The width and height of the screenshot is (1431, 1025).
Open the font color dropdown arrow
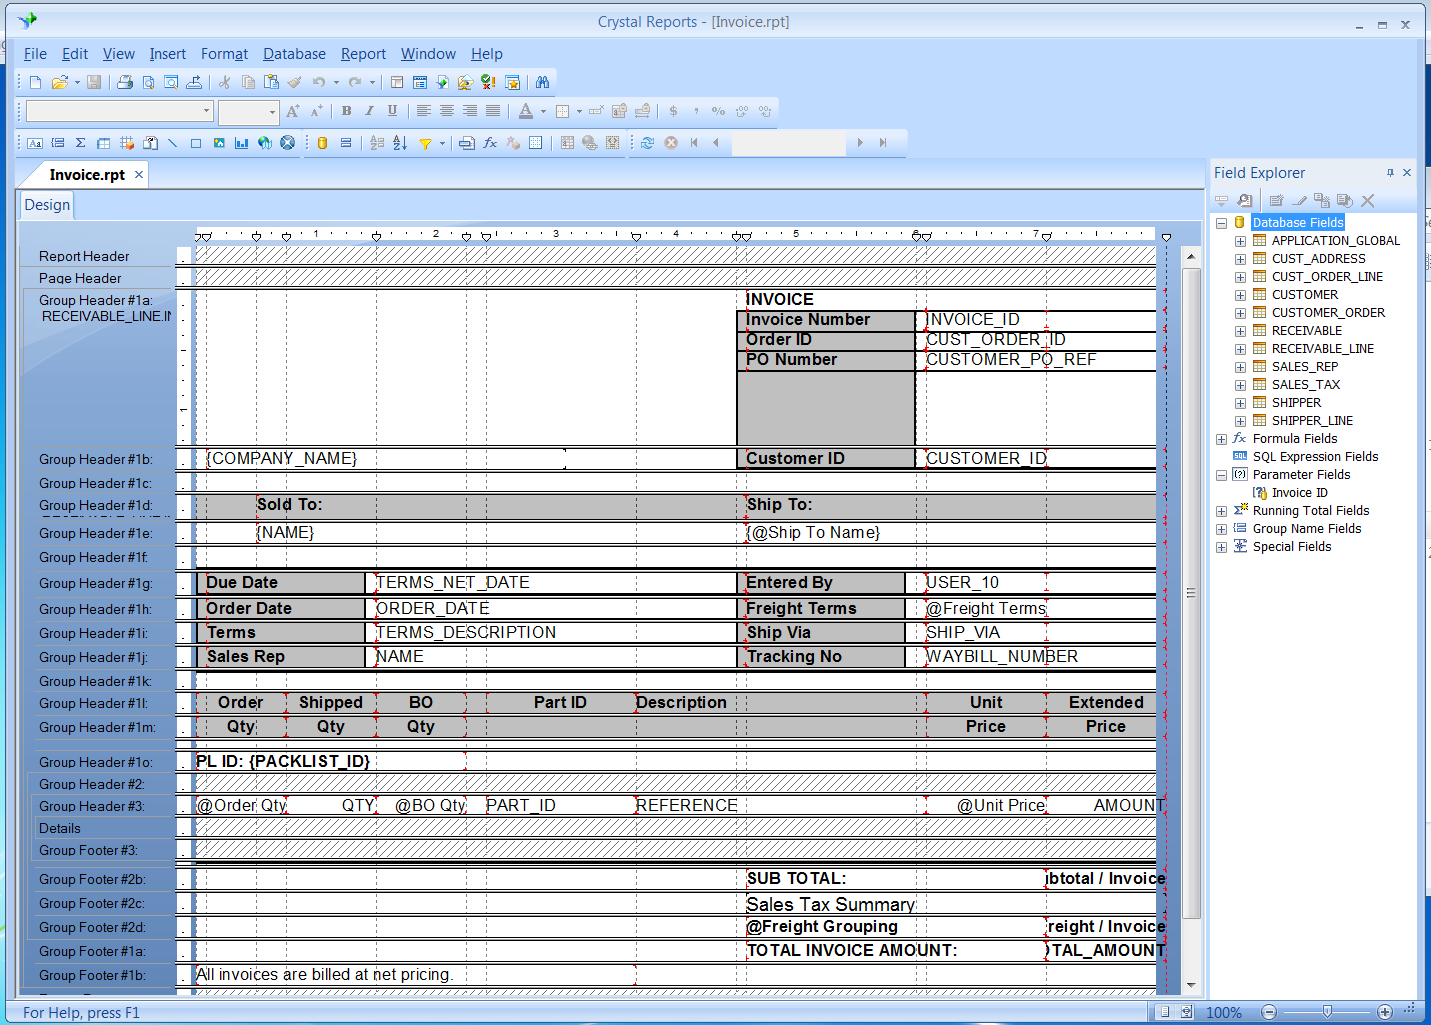click(543, 112)
